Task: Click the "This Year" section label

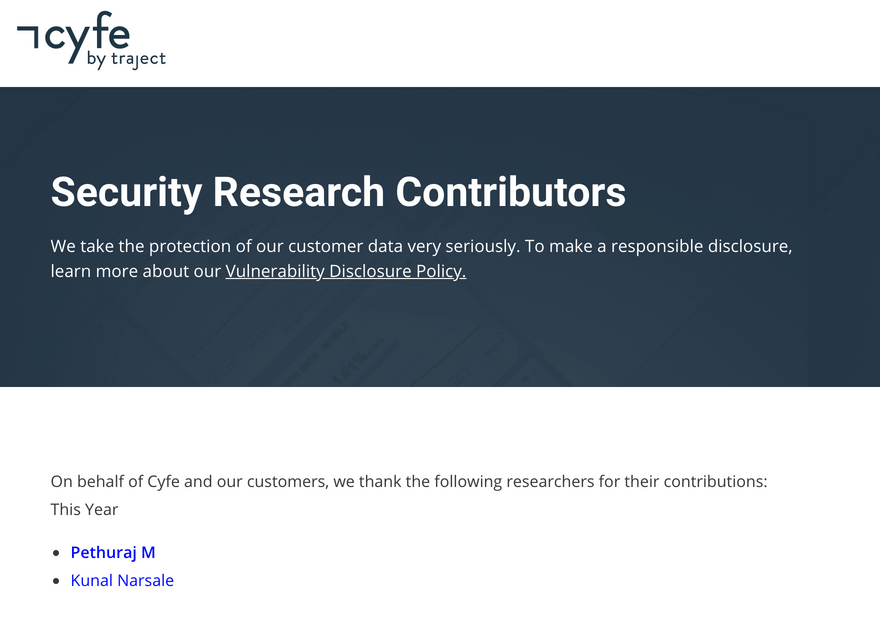Action: pyautogui.click(x=84, y=509)
